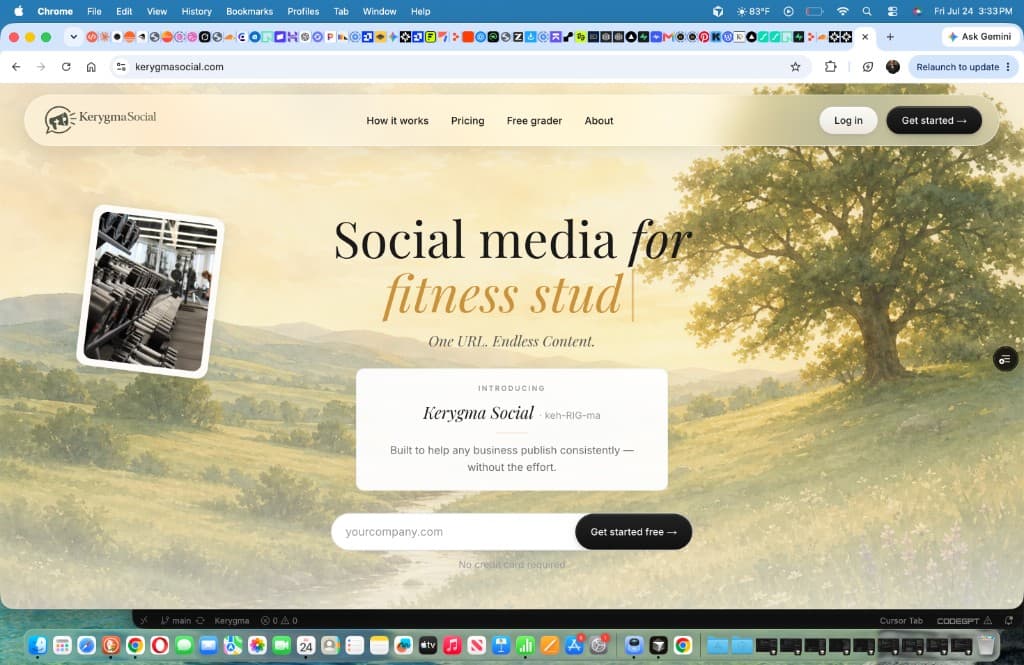The height and width of the screenshot is (665, 1024).
Task: Open Messages from the Dock
Action: click(x=184, y=645)
